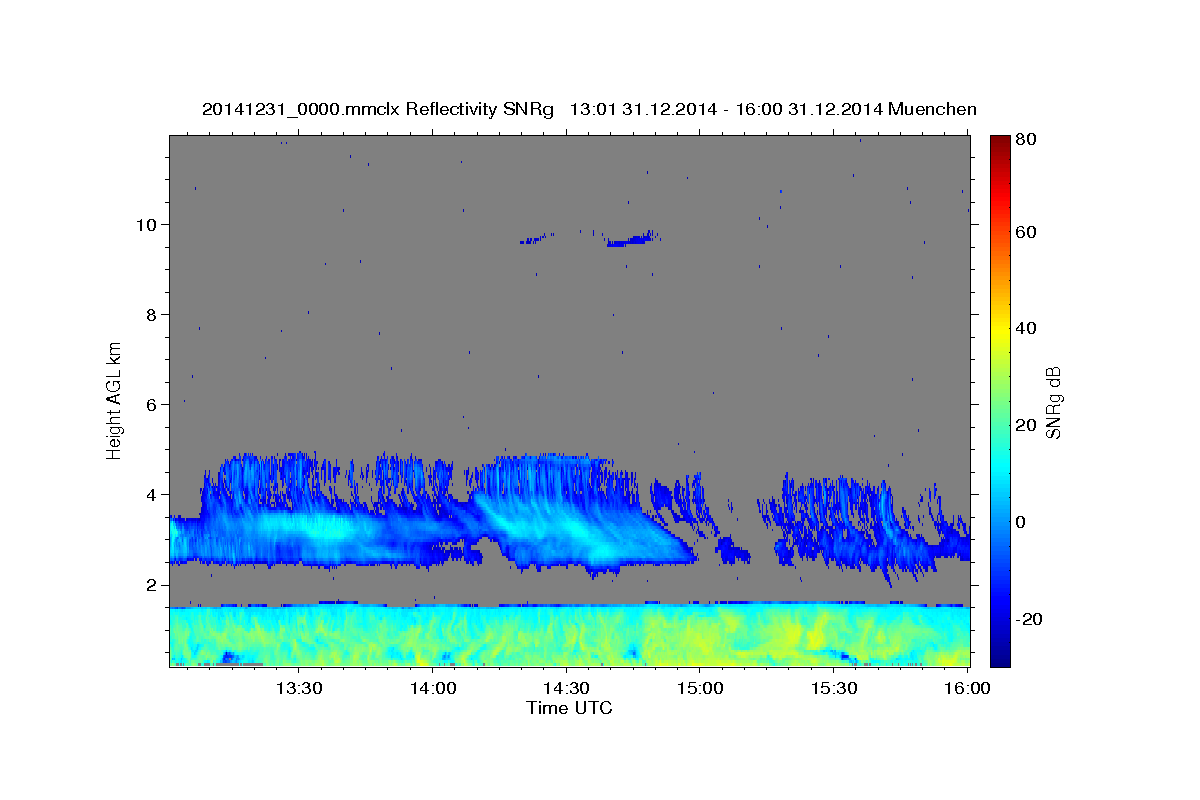Click the height tick label 6
The height and width of the screenshot is (800, 1200).
pos(152,404)
